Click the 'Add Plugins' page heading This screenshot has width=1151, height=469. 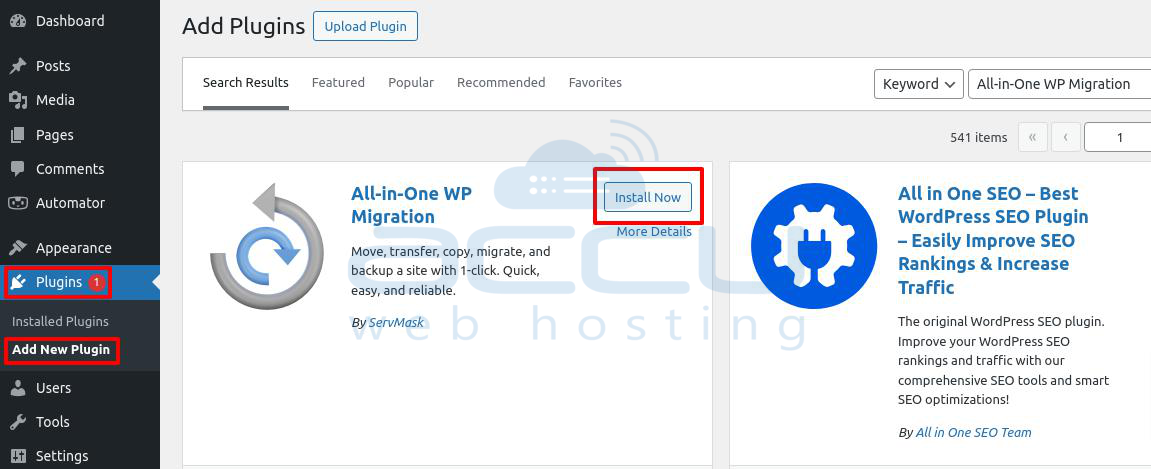(x=243, y=26)
